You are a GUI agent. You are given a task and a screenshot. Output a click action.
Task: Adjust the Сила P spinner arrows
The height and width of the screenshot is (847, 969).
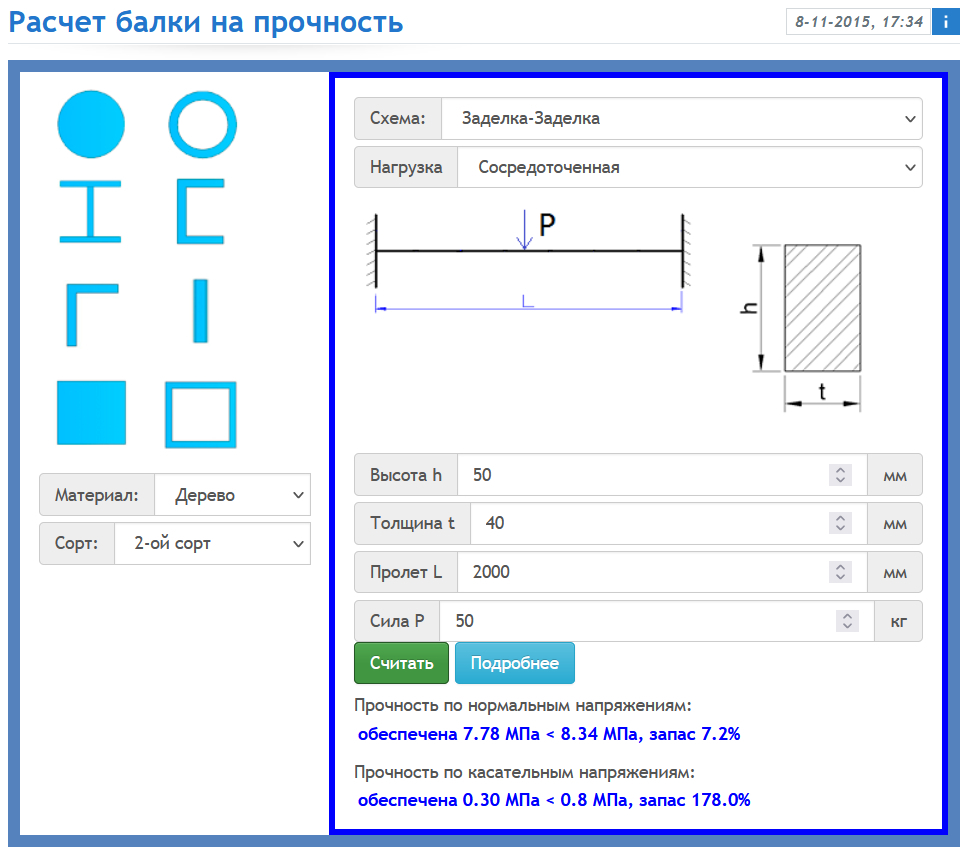(x=847, y=621)
